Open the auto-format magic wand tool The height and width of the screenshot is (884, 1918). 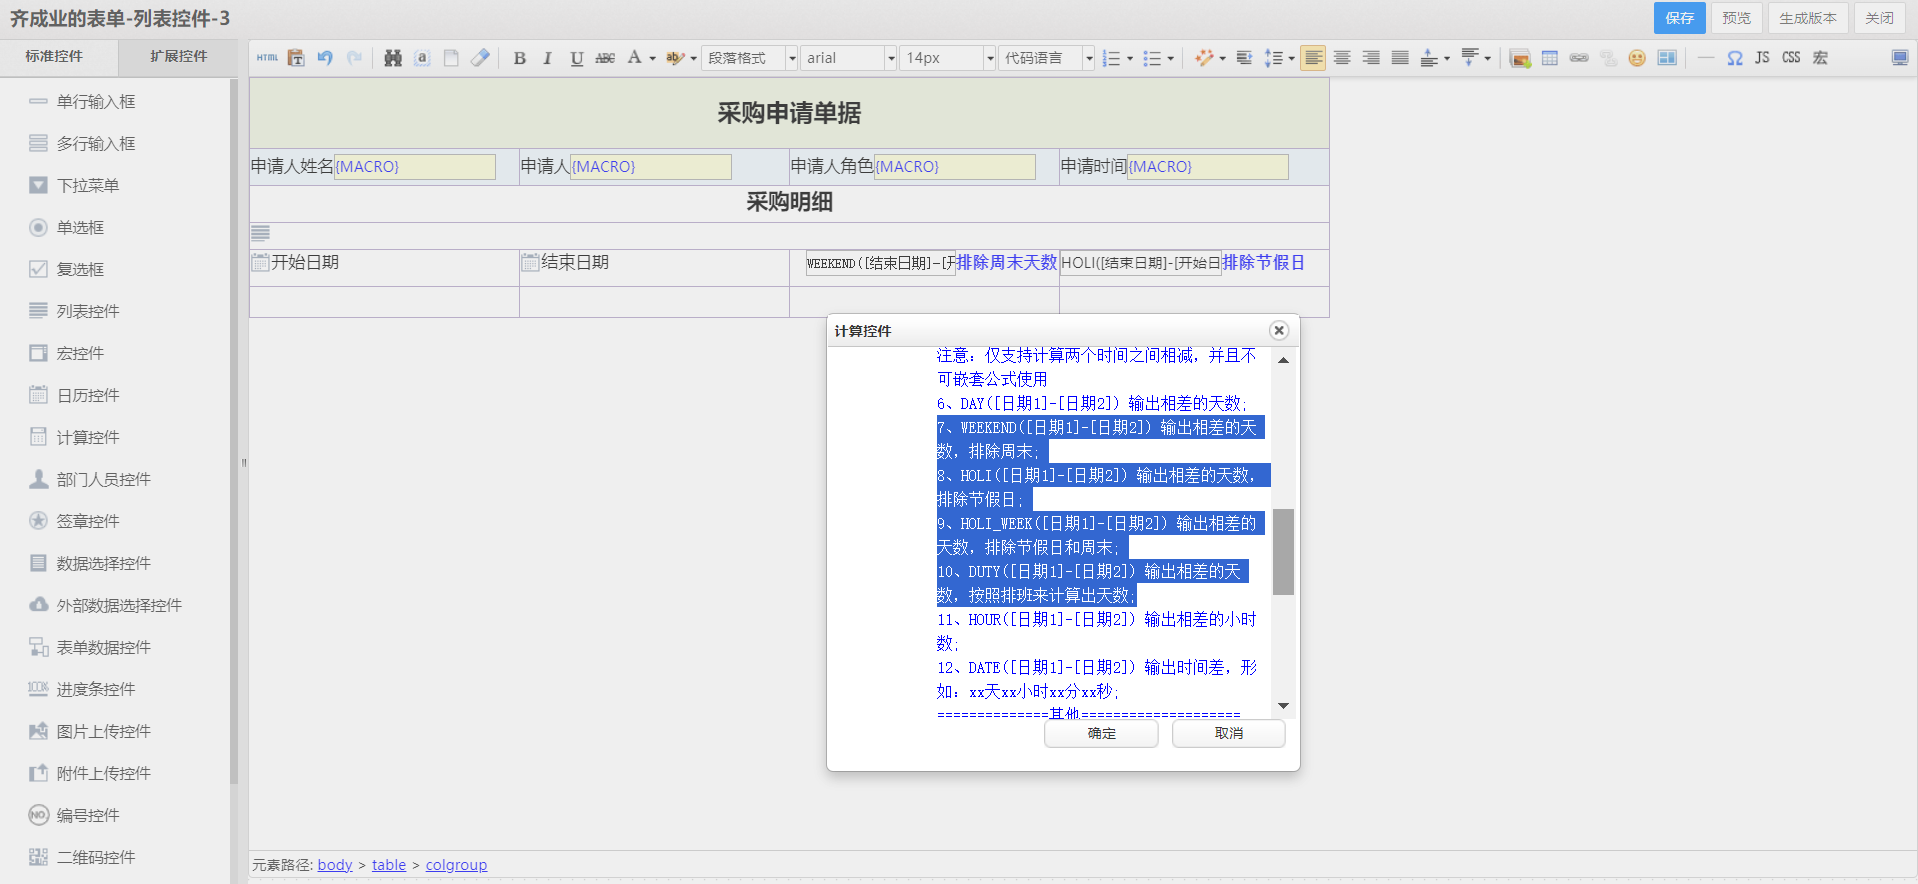(1203, 58)
